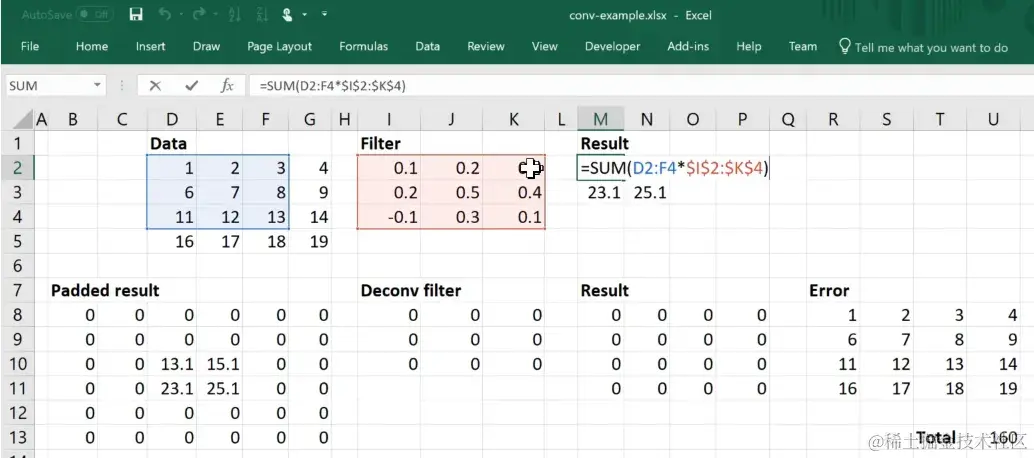Click the padded result cell containing 13.1

click(171, 364)
